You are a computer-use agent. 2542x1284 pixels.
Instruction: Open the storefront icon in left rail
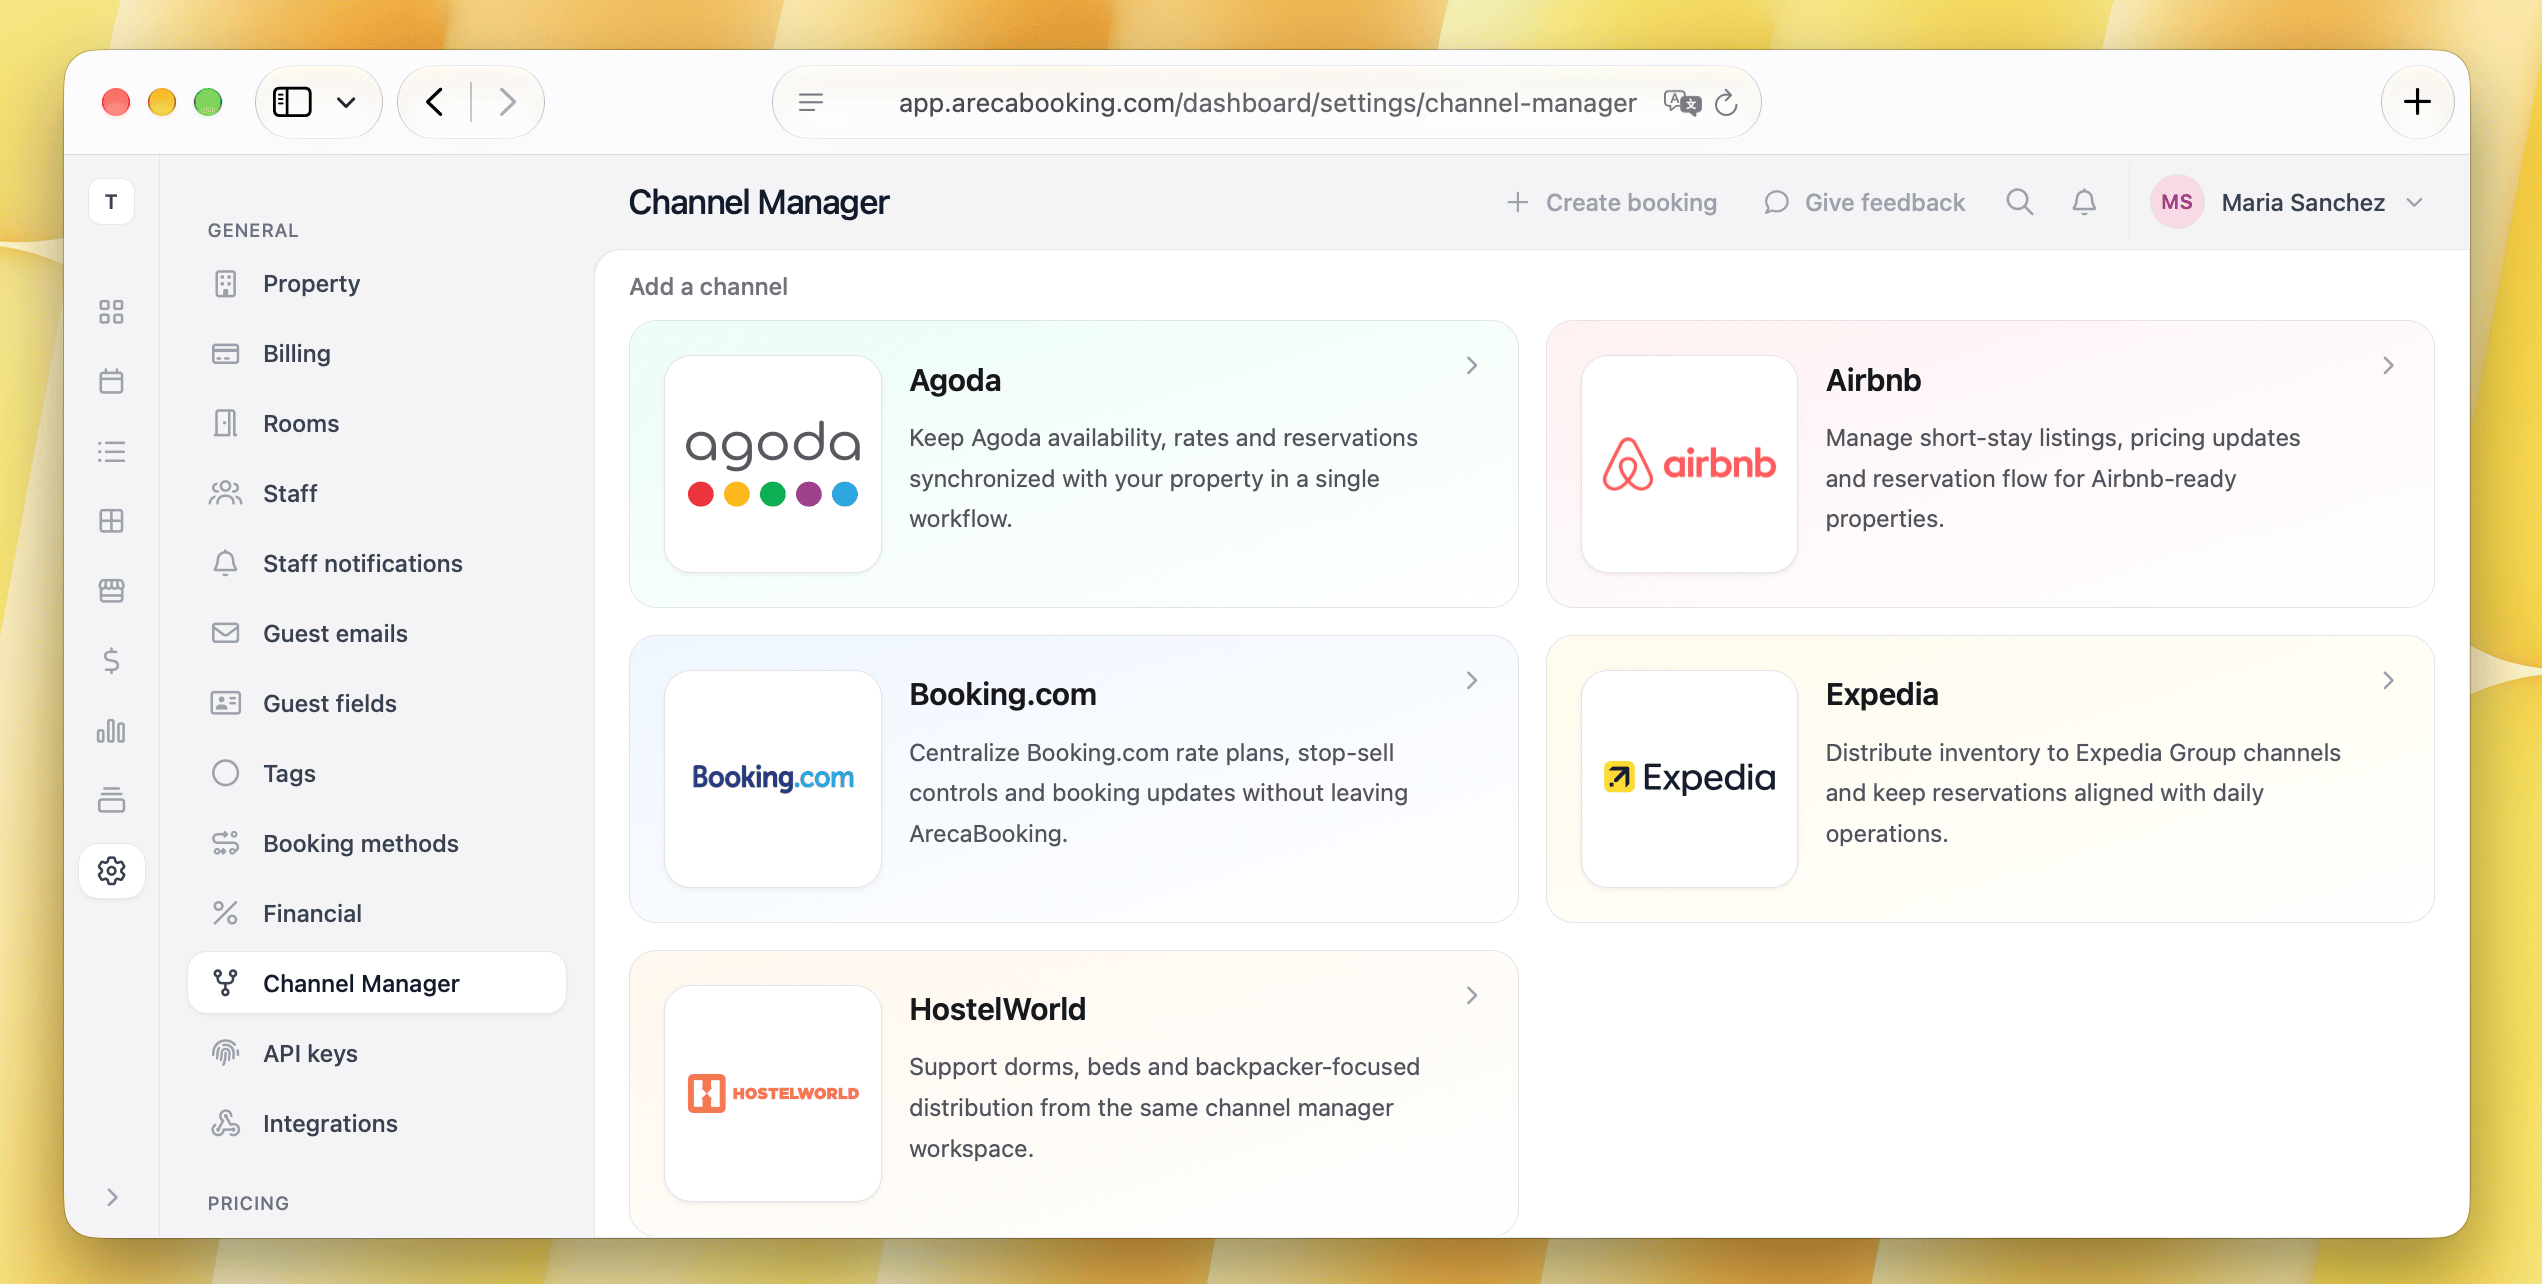click(x=111, y=591)
